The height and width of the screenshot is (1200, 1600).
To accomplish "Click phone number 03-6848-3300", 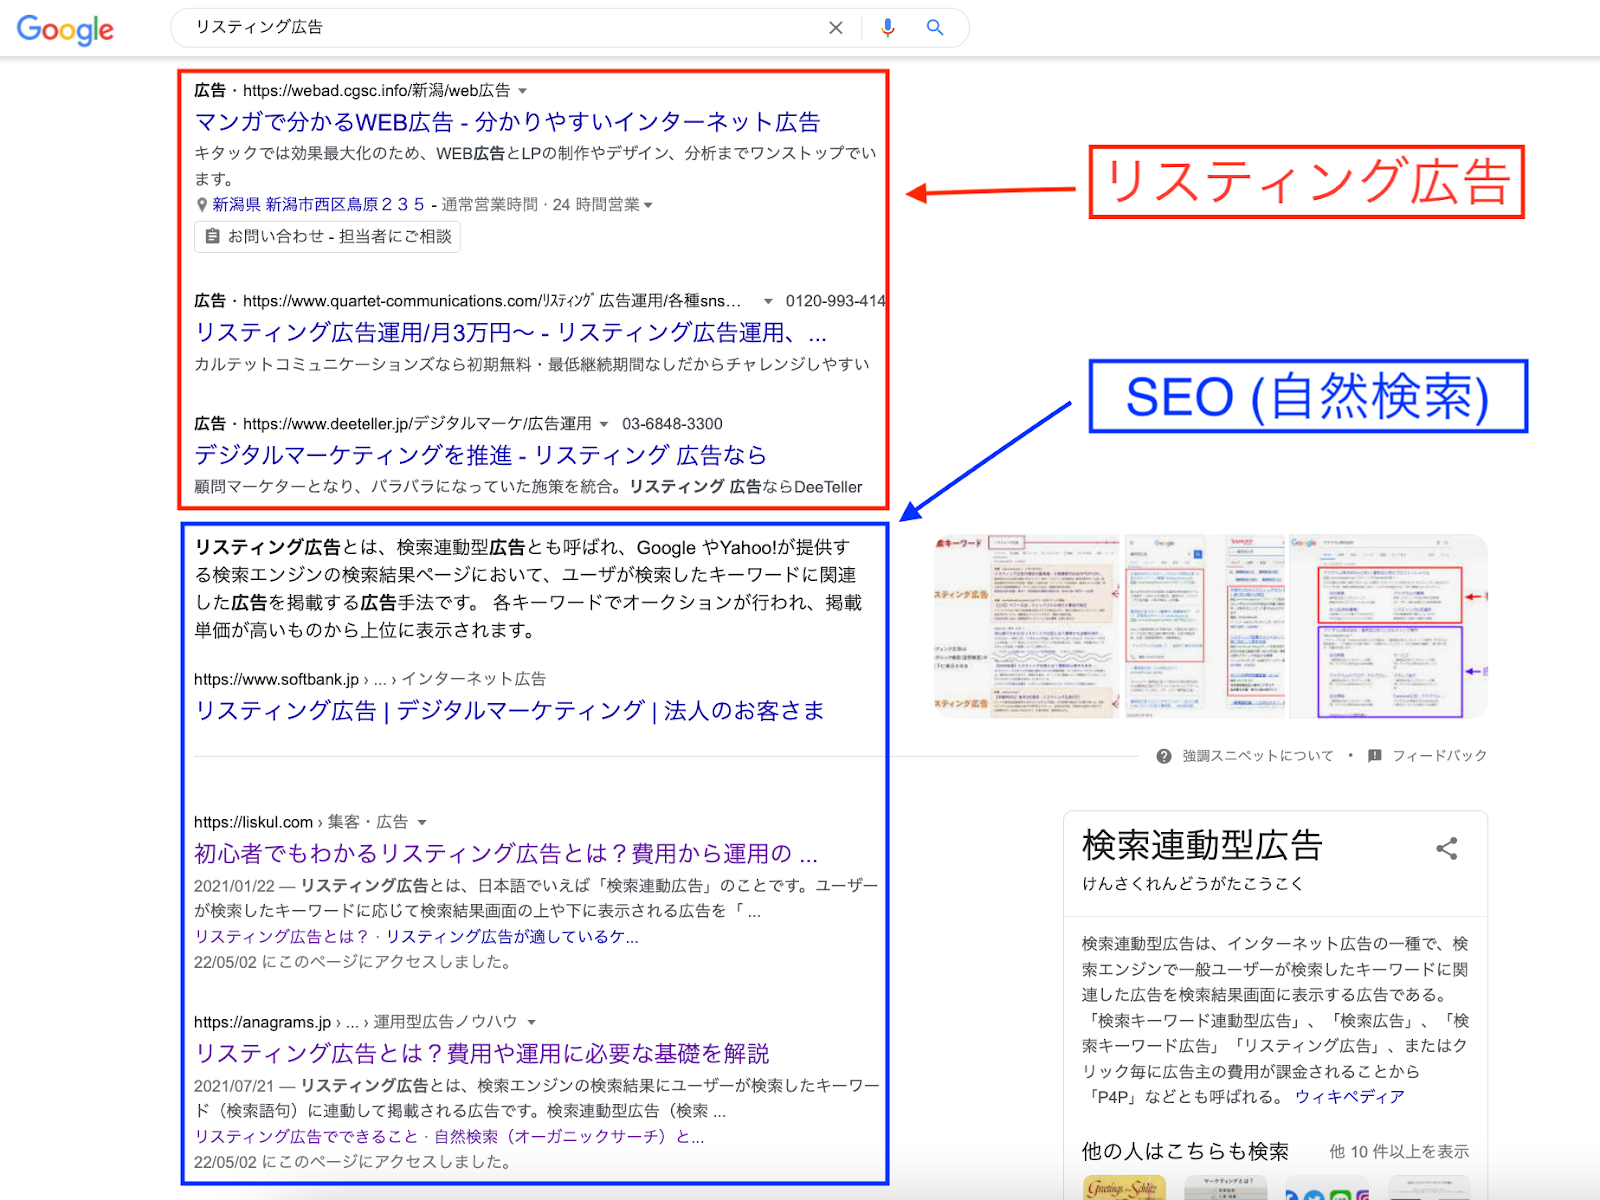I will pos(672,424).
